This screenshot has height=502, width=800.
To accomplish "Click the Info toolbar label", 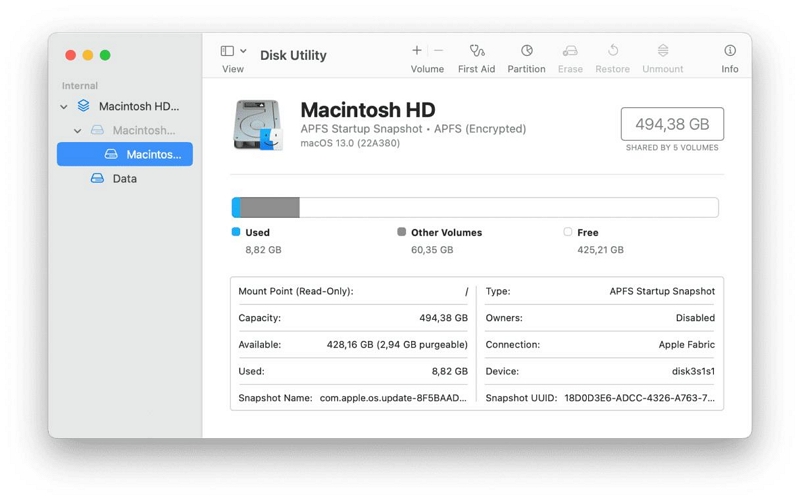I will click(730, 69).
